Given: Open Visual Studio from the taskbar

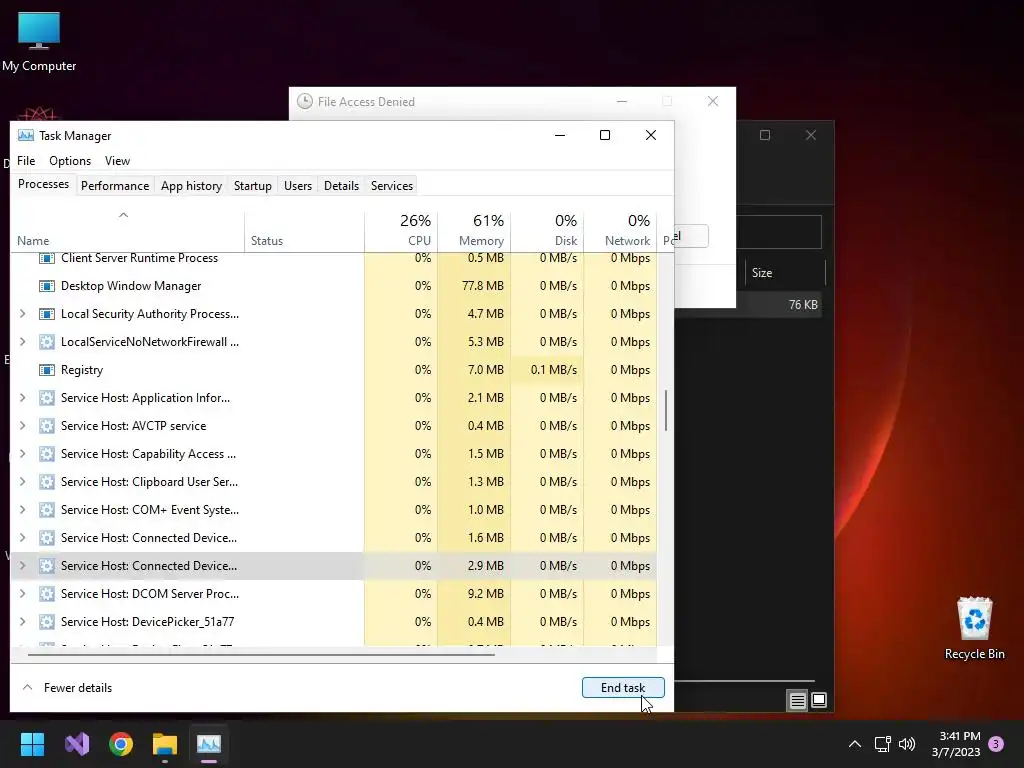Looking at the screenshot, I should (77, 744).
